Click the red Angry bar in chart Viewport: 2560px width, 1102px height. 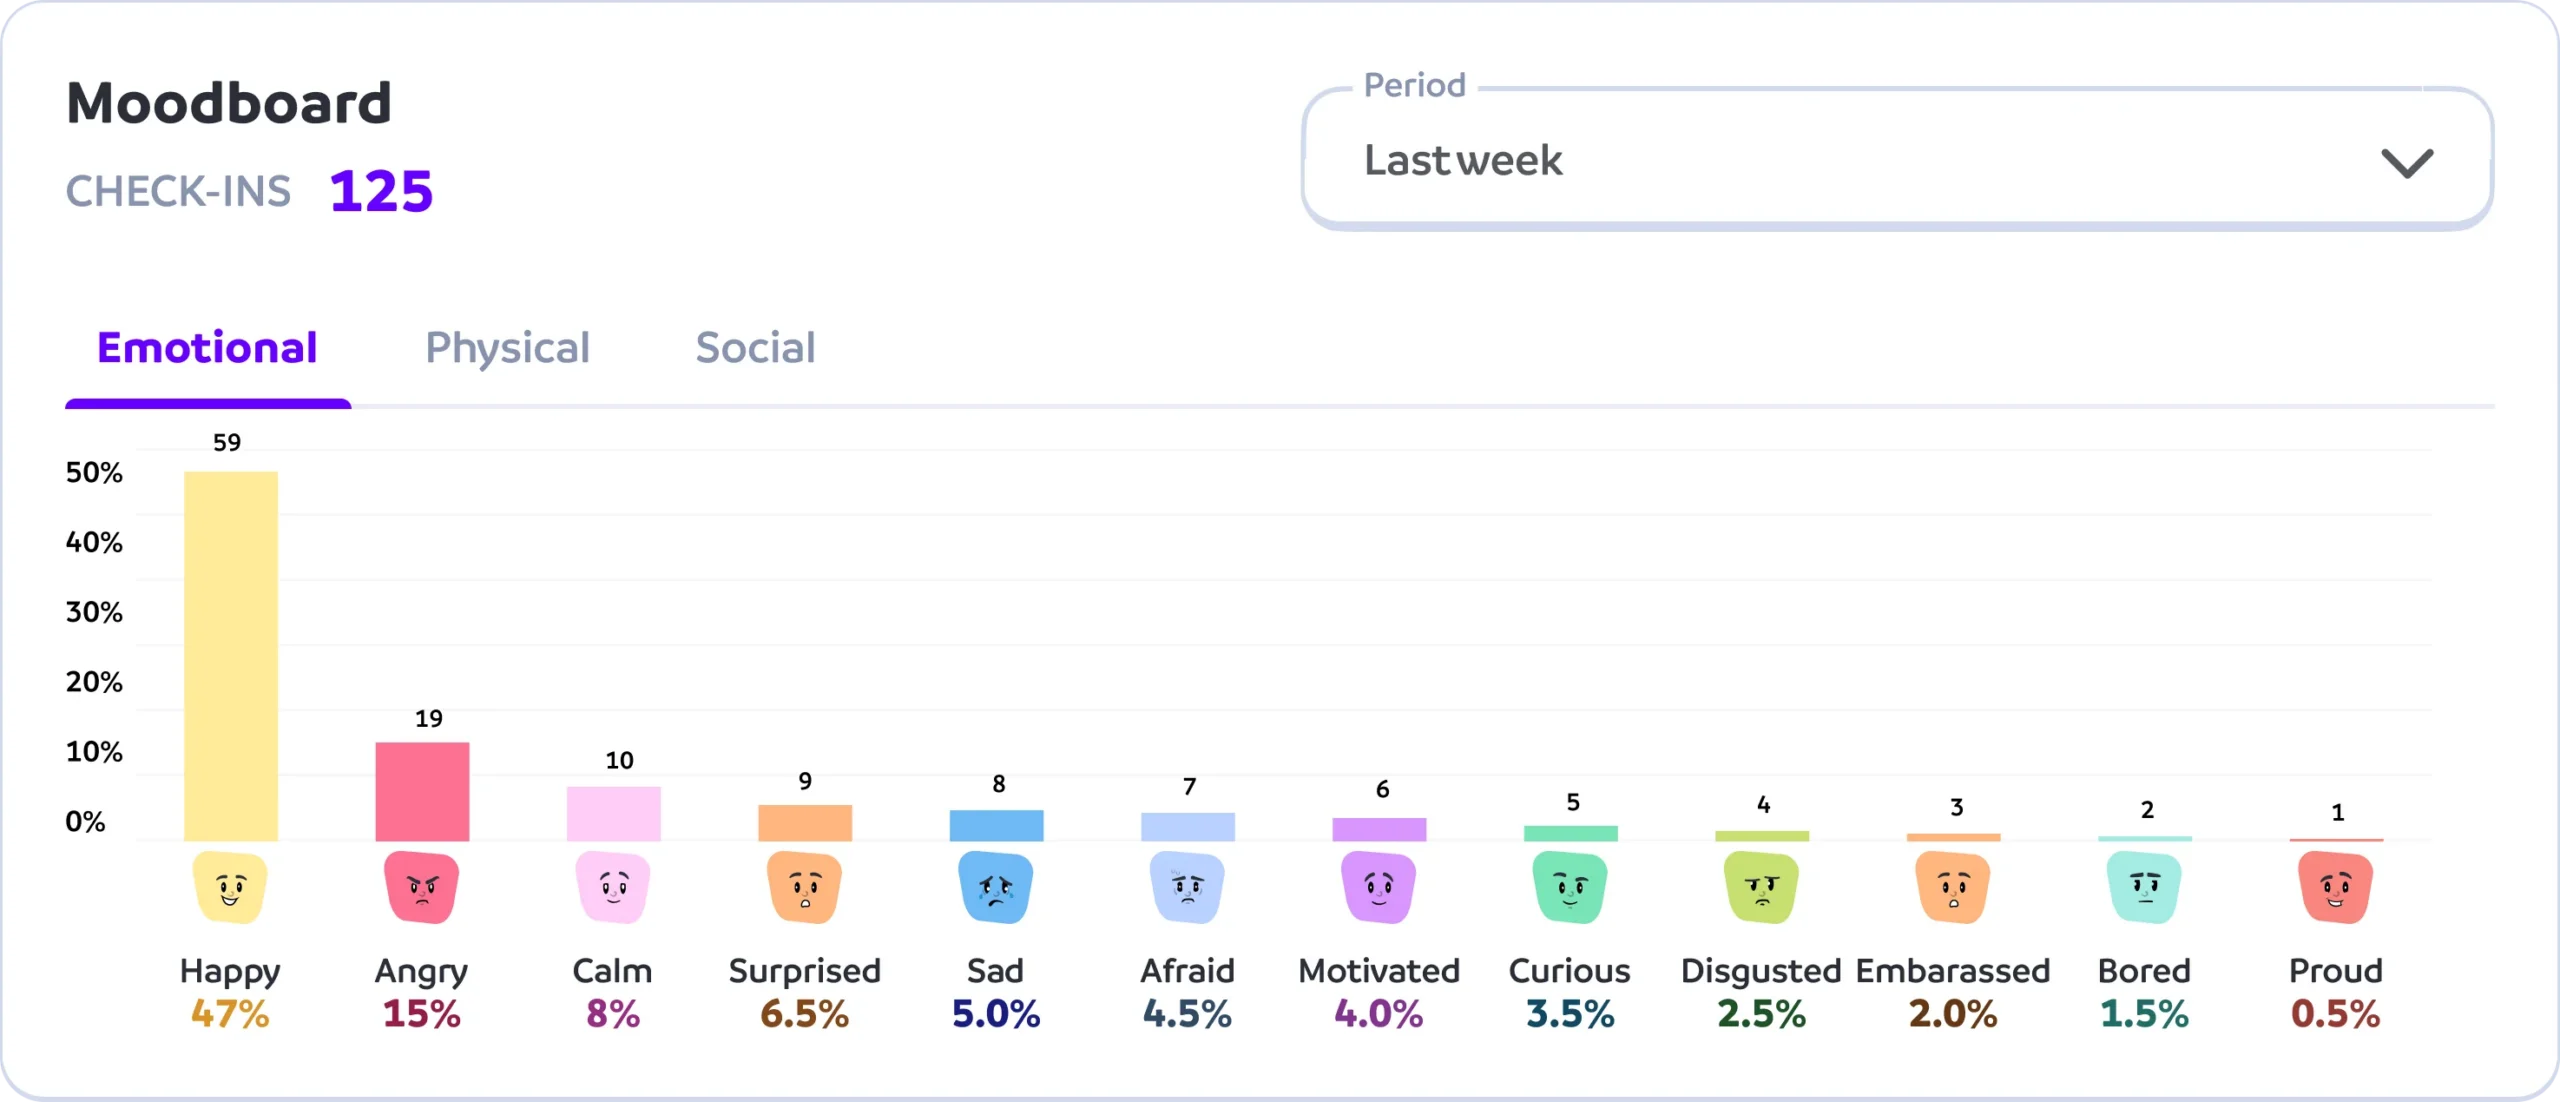click(x=422, y=791)
